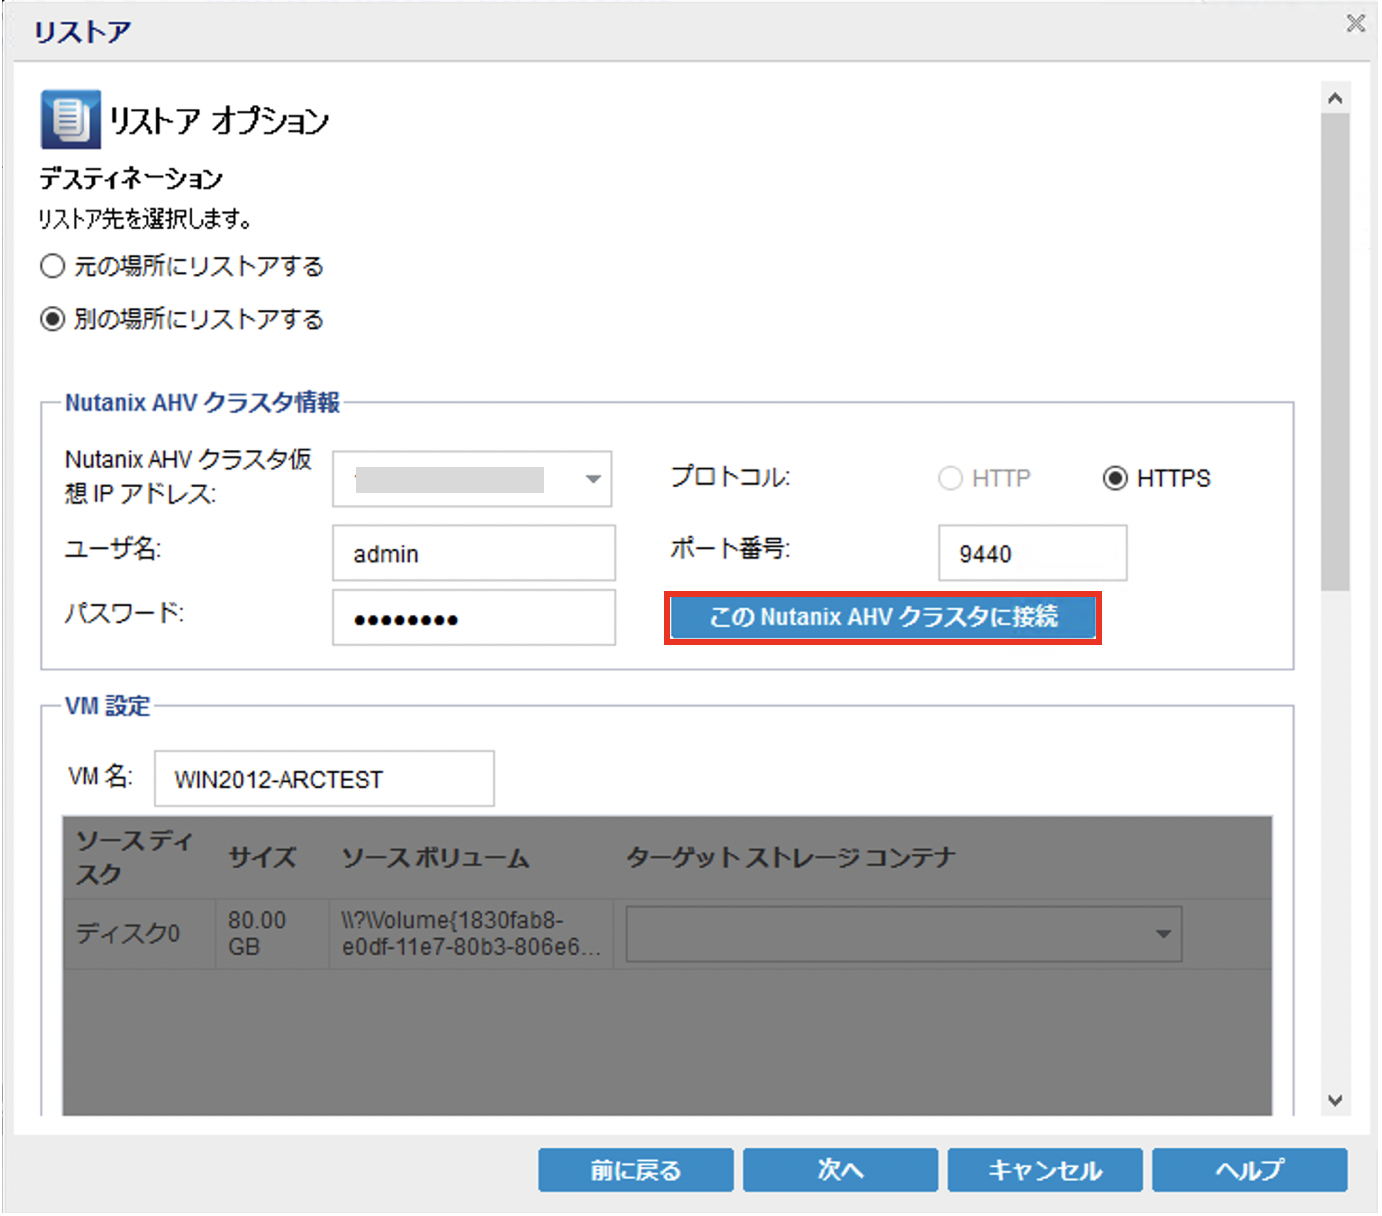Open help via the ヘルプ button
This screenshot has height=1216, width=1382.
pyautogui.click(x=1249, y=1170)
